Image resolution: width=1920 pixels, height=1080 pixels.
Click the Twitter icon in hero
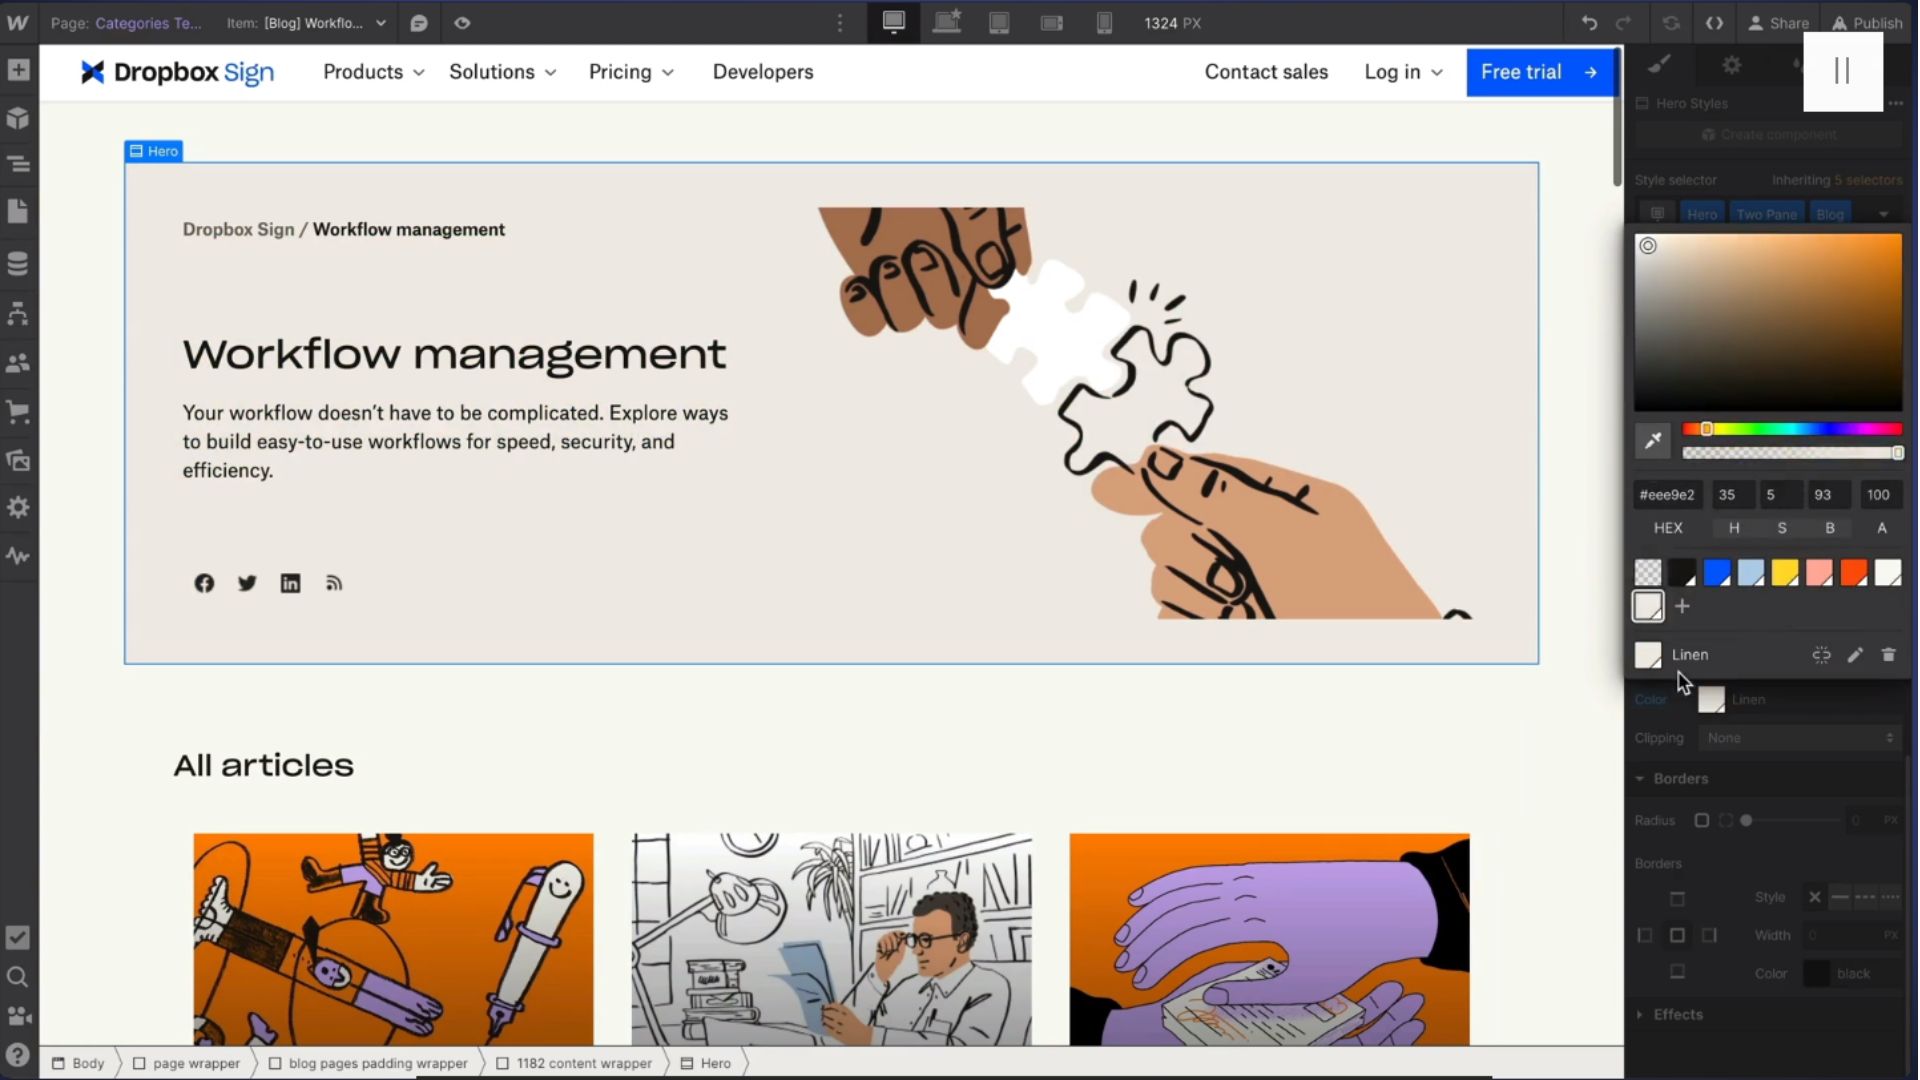(247, 583)
